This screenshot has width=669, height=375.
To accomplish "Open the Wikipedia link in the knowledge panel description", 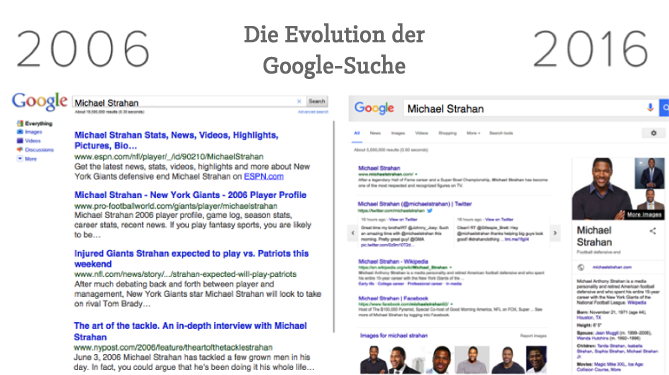I will tap(637, 302).
